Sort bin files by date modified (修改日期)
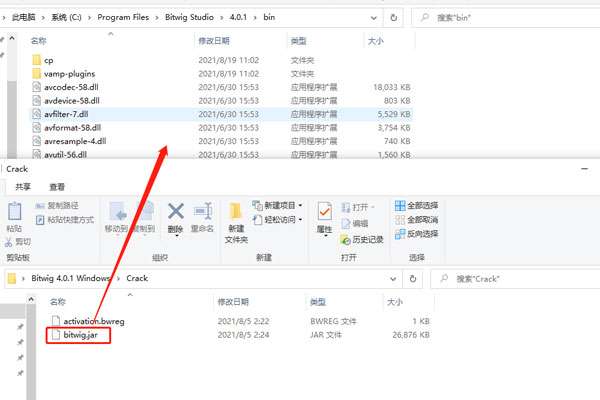This screenshot has width=600, height=400. [214, 41]
